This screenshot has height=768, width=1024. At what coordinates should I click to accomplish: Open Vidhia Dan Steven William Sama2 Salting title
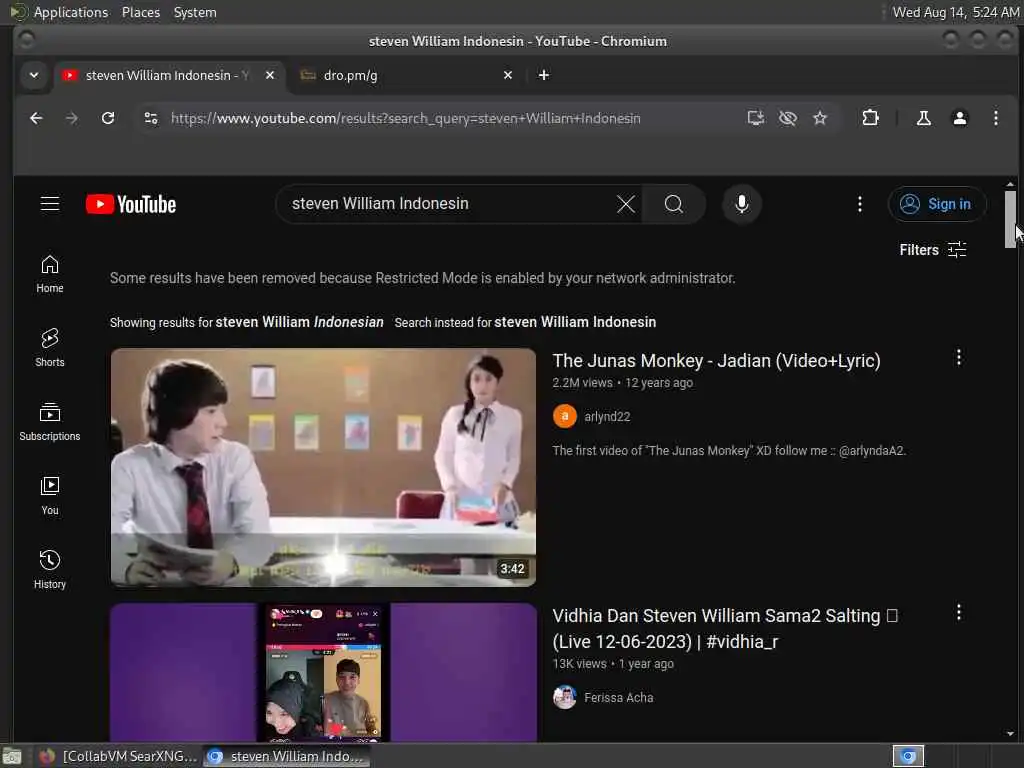point(725,628)
